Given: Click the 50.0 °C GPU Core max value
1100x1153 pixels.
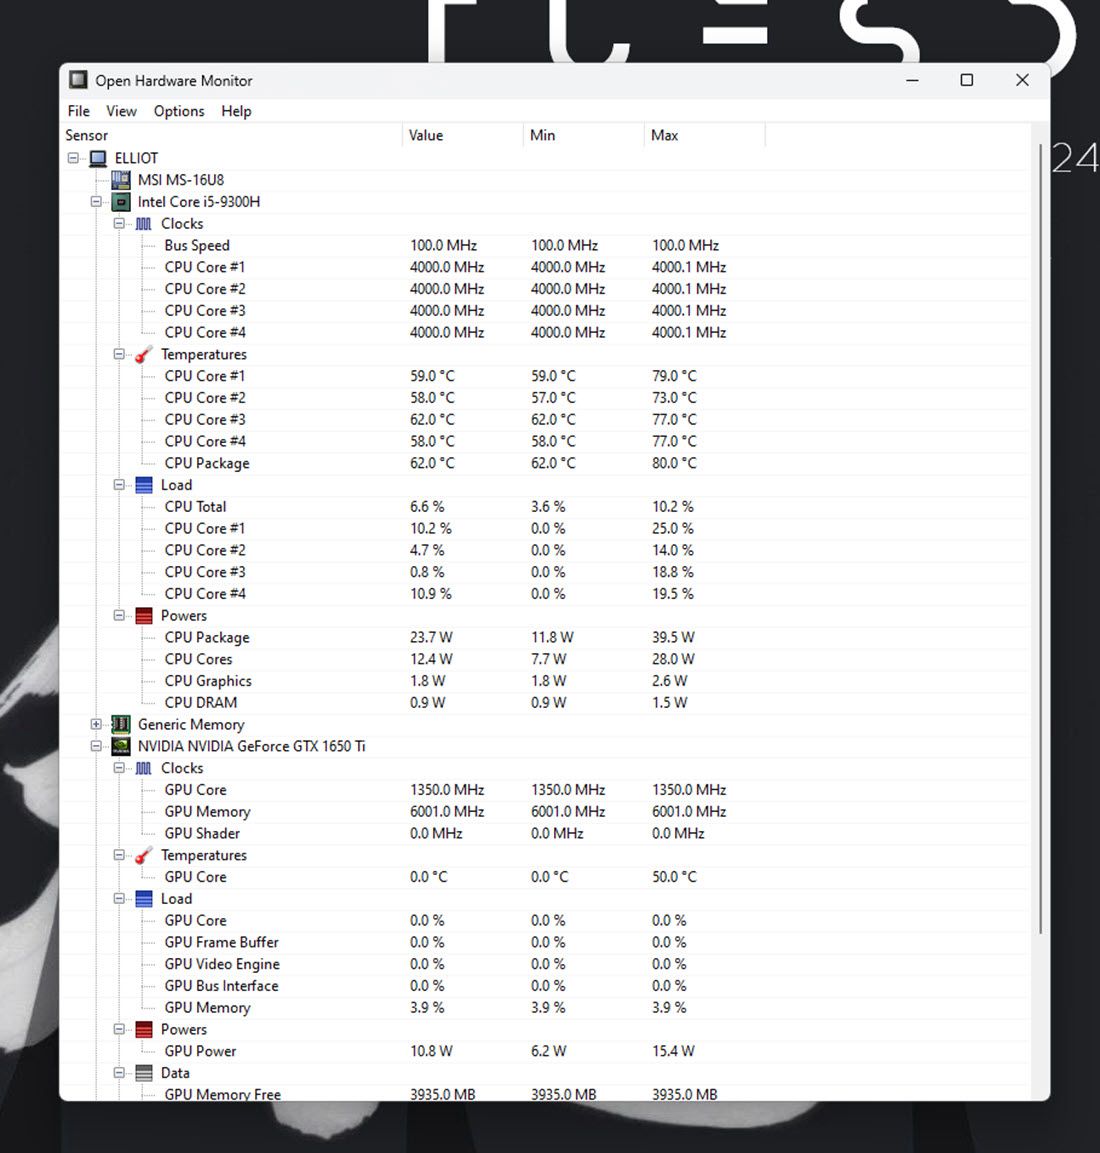Looking at the screenshot, I should click(x=674, y=877).
